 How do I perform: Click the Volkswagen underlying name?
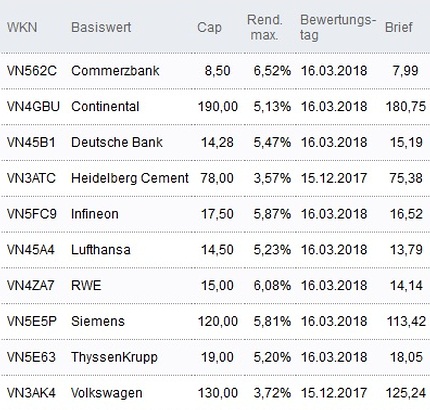(x=107, y=393)
